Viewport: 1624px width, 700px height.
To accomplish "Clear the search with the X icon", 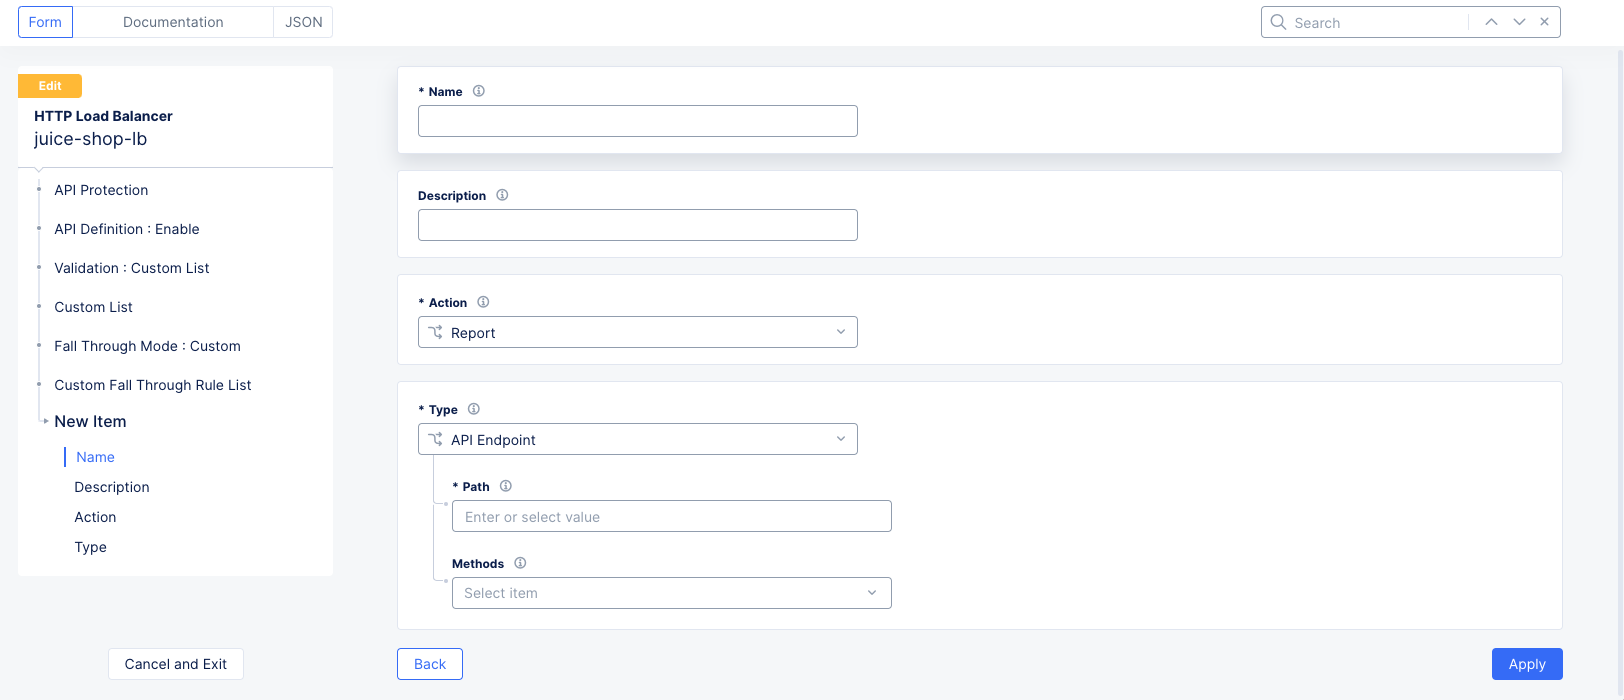I will pyautogui.click(x=1545, y=22).
